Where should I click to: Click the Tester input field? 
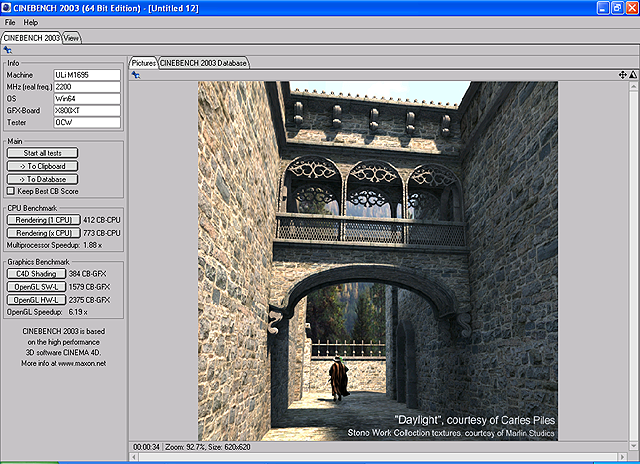[x=87, y=122]
